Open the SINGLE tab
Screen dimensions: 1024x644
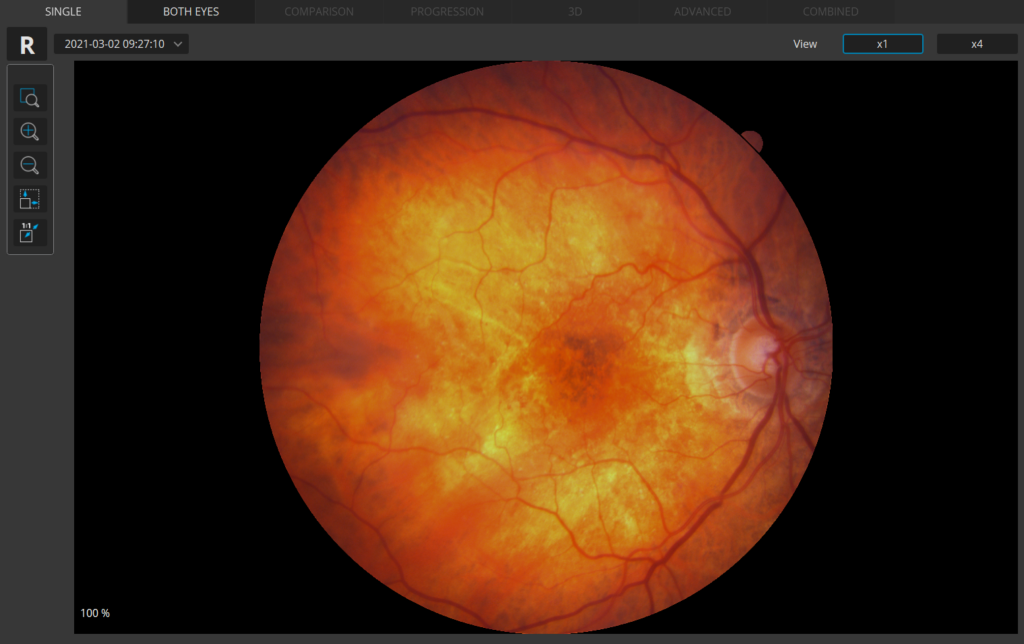63,12
